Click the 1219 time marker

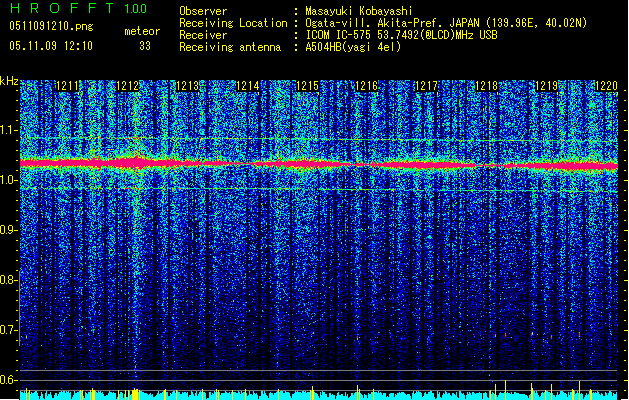click(x=546, y=86)
